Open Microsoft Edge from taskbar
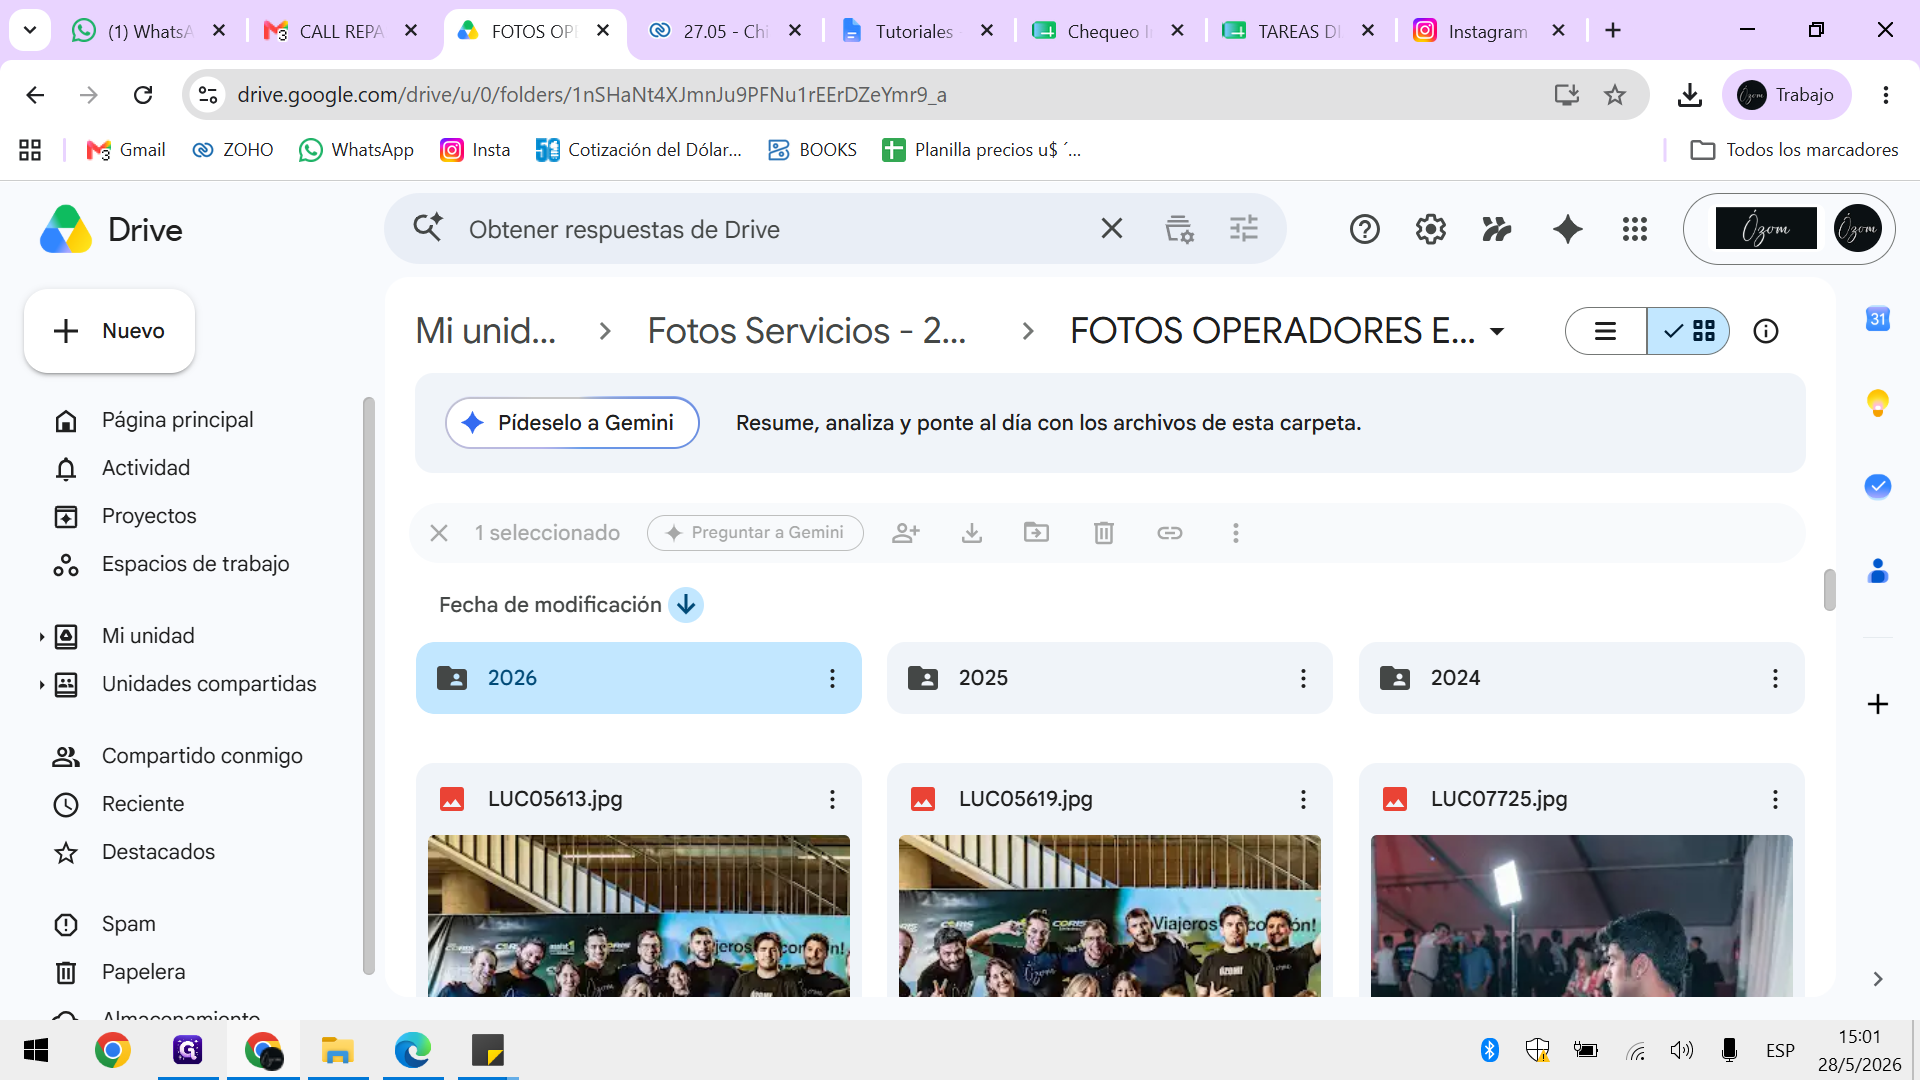 (412, 1051)
